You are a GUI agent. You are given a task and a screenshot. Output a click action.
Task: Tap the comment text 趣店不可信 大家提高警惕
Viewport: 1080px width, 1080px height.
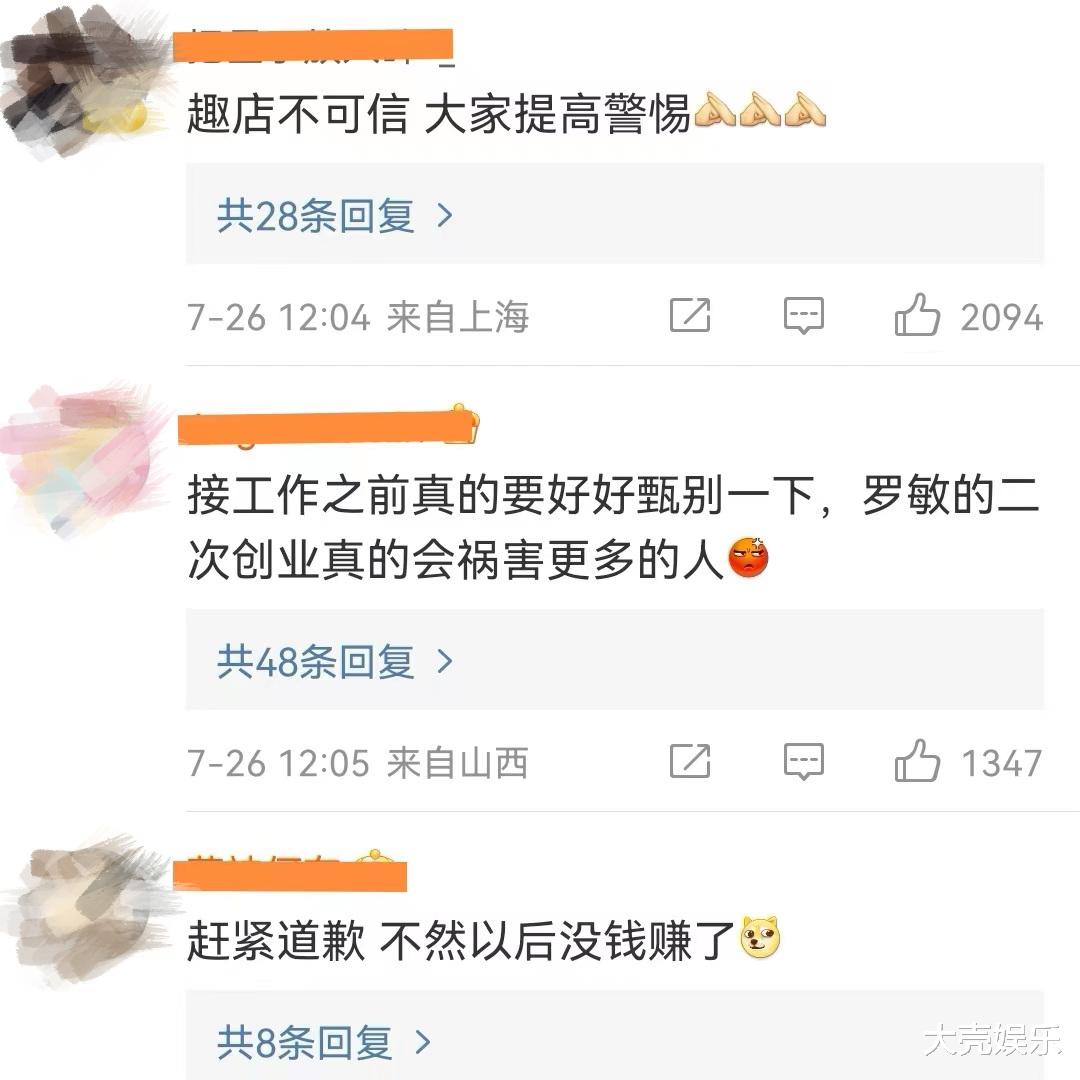point(439,113)
